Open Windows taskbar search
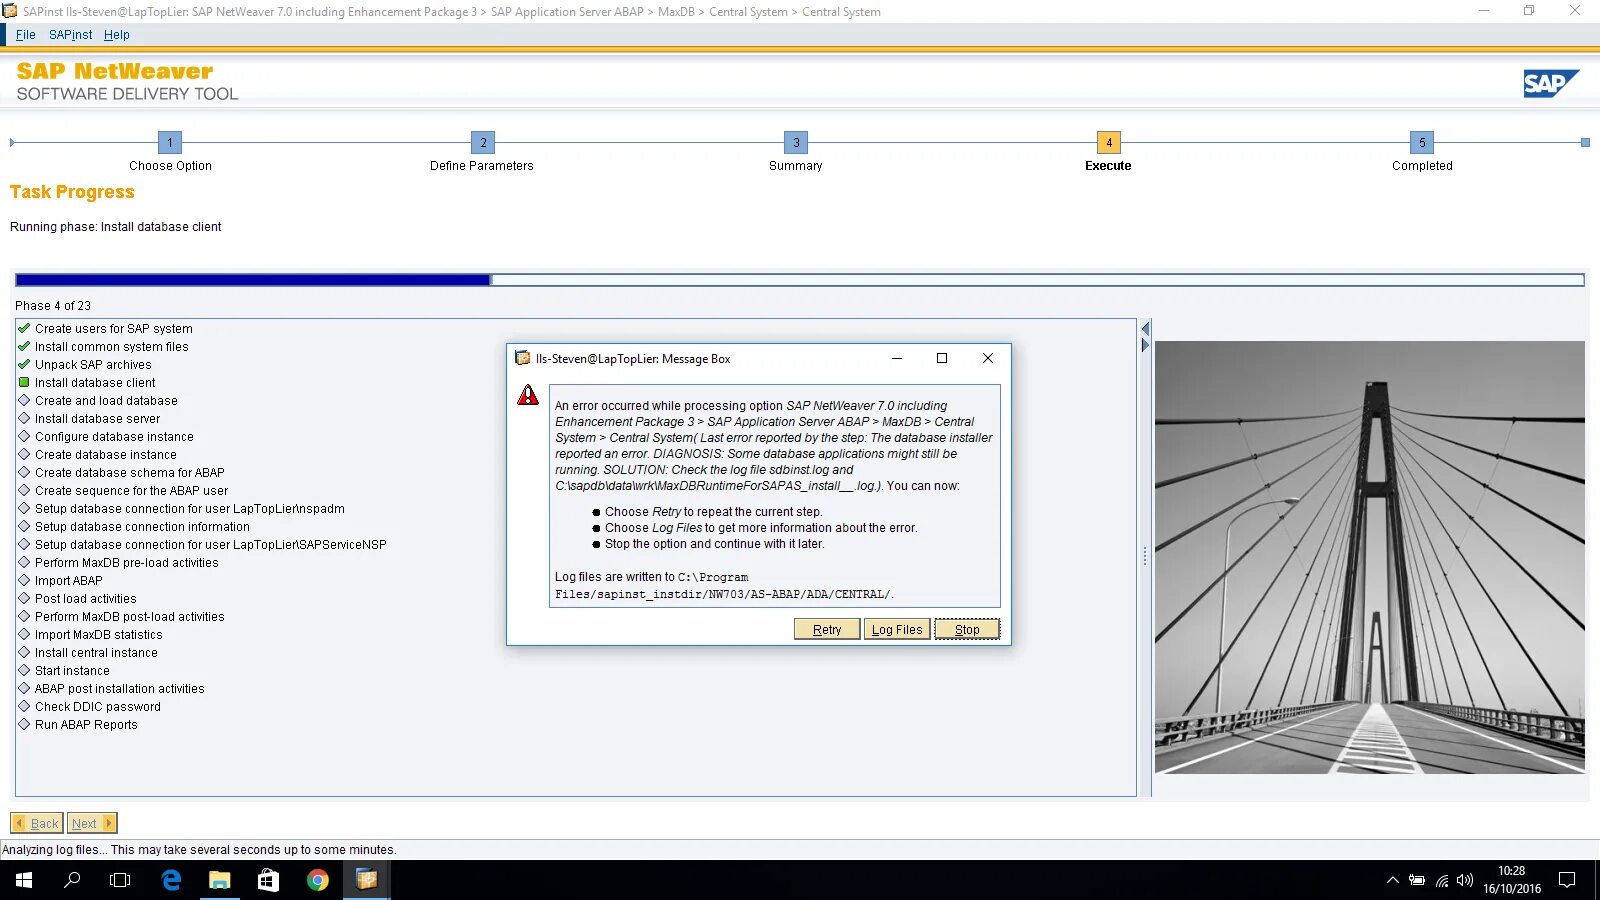 coord(72,880)
